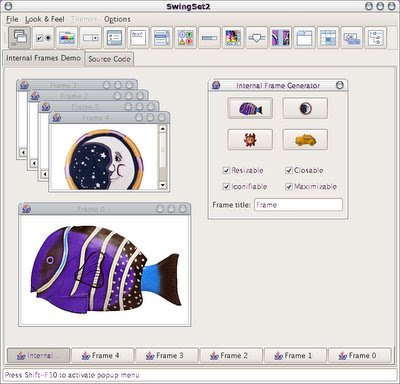Click the Frame 0 title bar

[105, 209]
